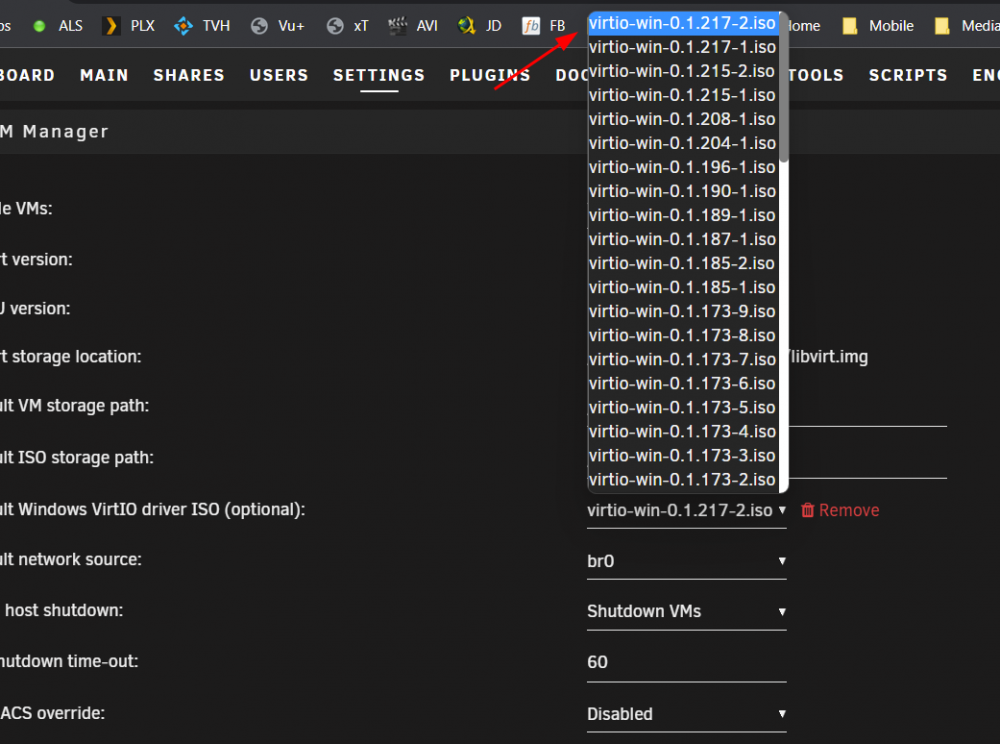Open the SCRIPTS tab
This screenshot has width=1000, height=744.
(908, 75)
